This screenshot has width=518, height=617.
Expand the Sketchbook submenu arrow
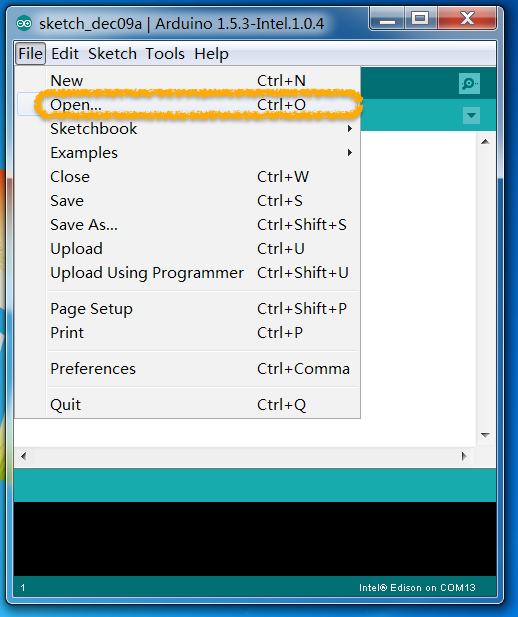350,129
